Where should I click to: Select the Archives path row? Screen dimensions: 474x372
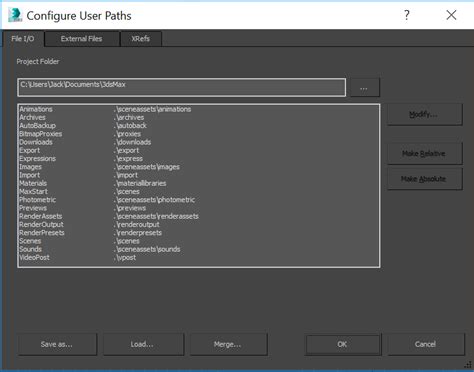click(x=199, y=117)
